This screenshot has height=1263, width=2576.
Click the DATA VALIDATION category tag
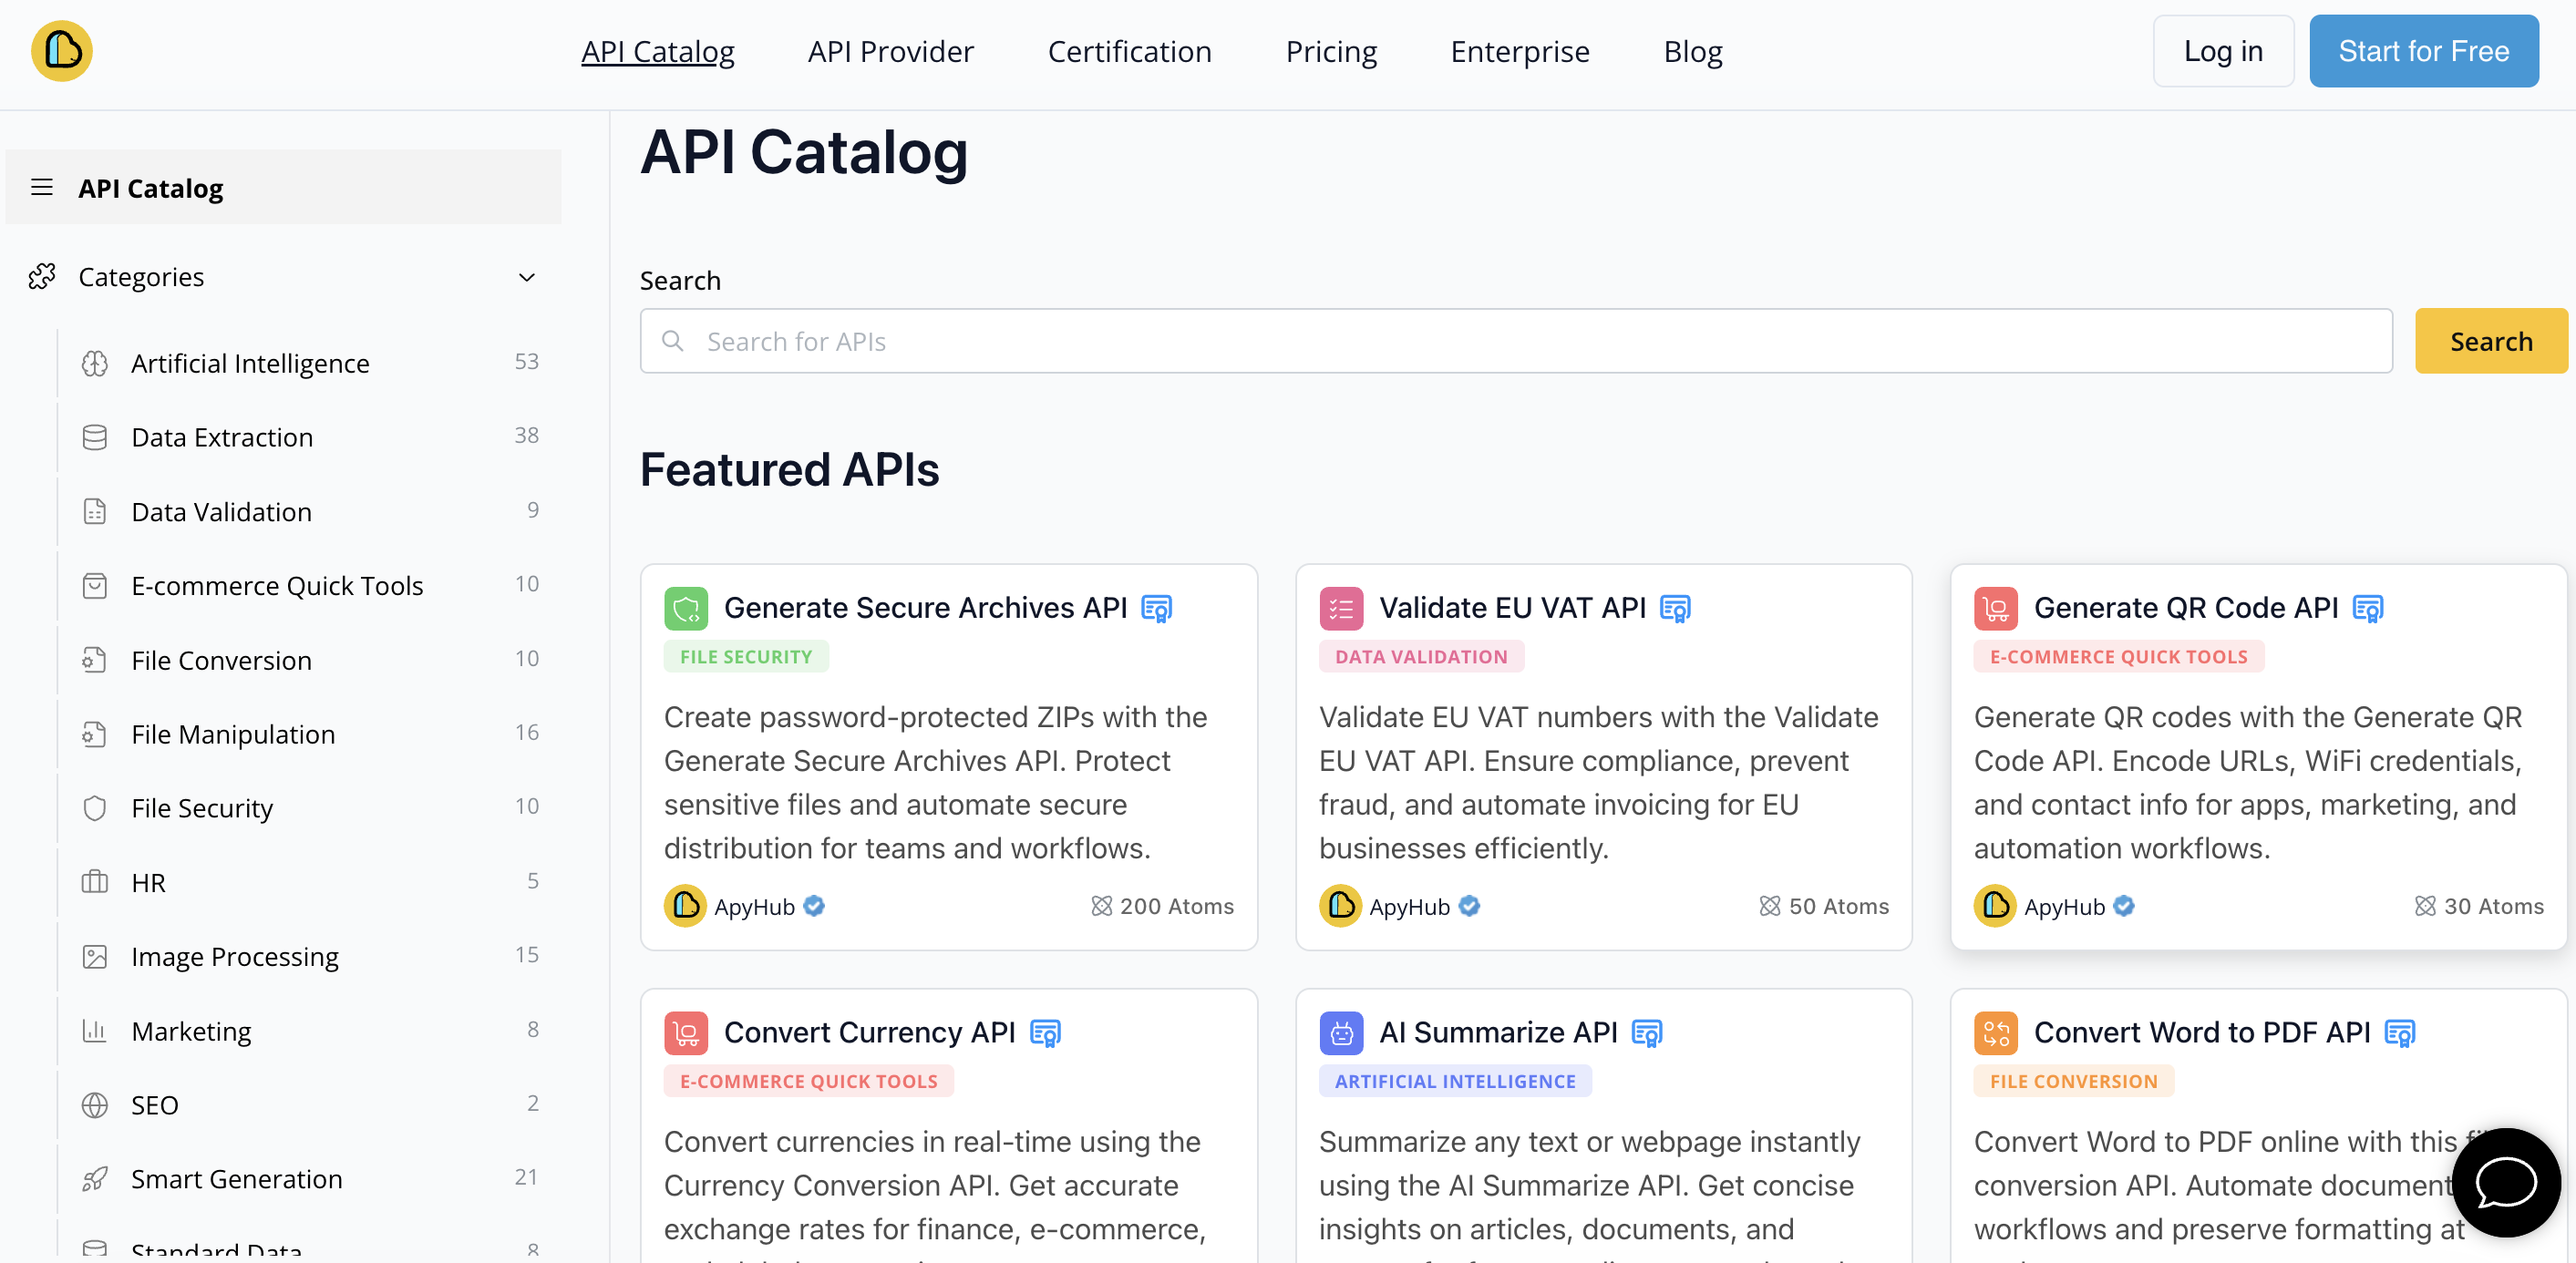1421,656
